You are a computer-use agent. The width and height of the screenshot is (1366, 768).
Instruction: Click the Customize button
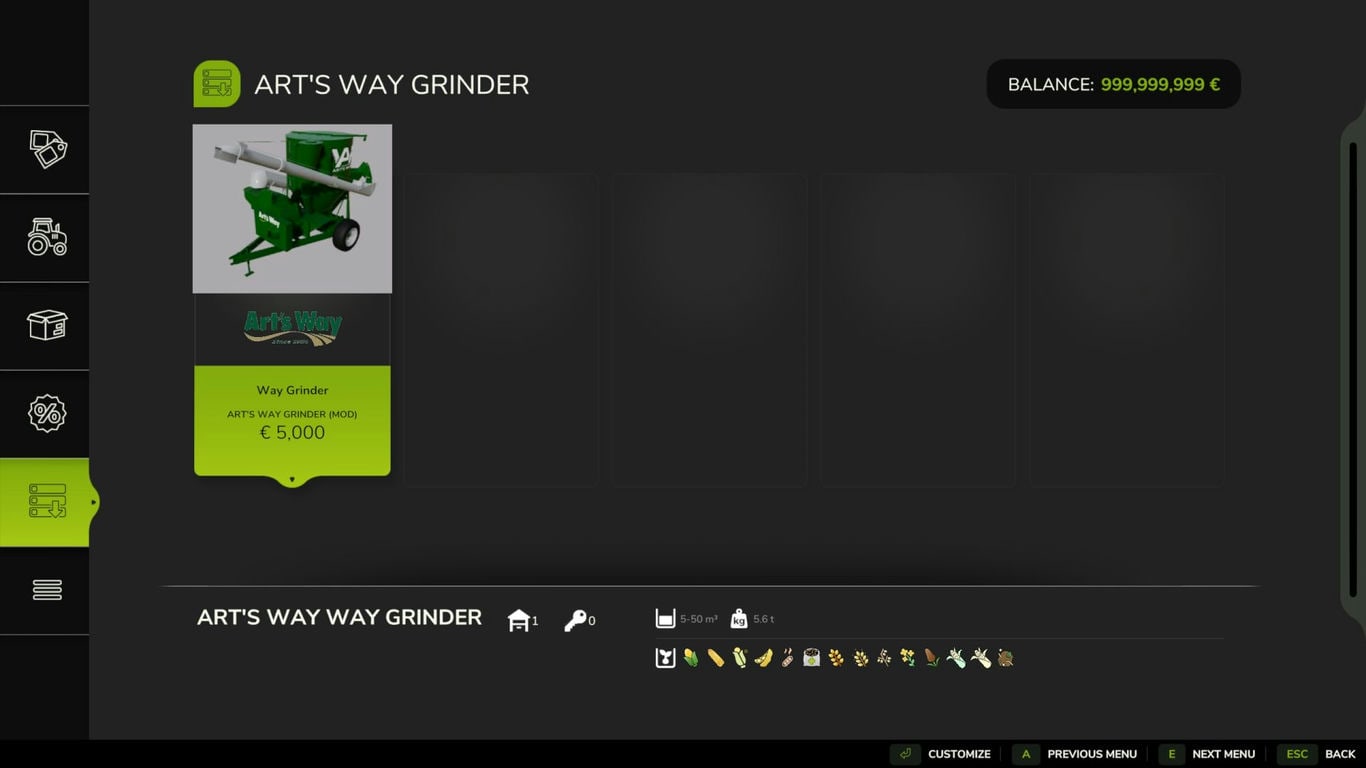click(942, 754)
